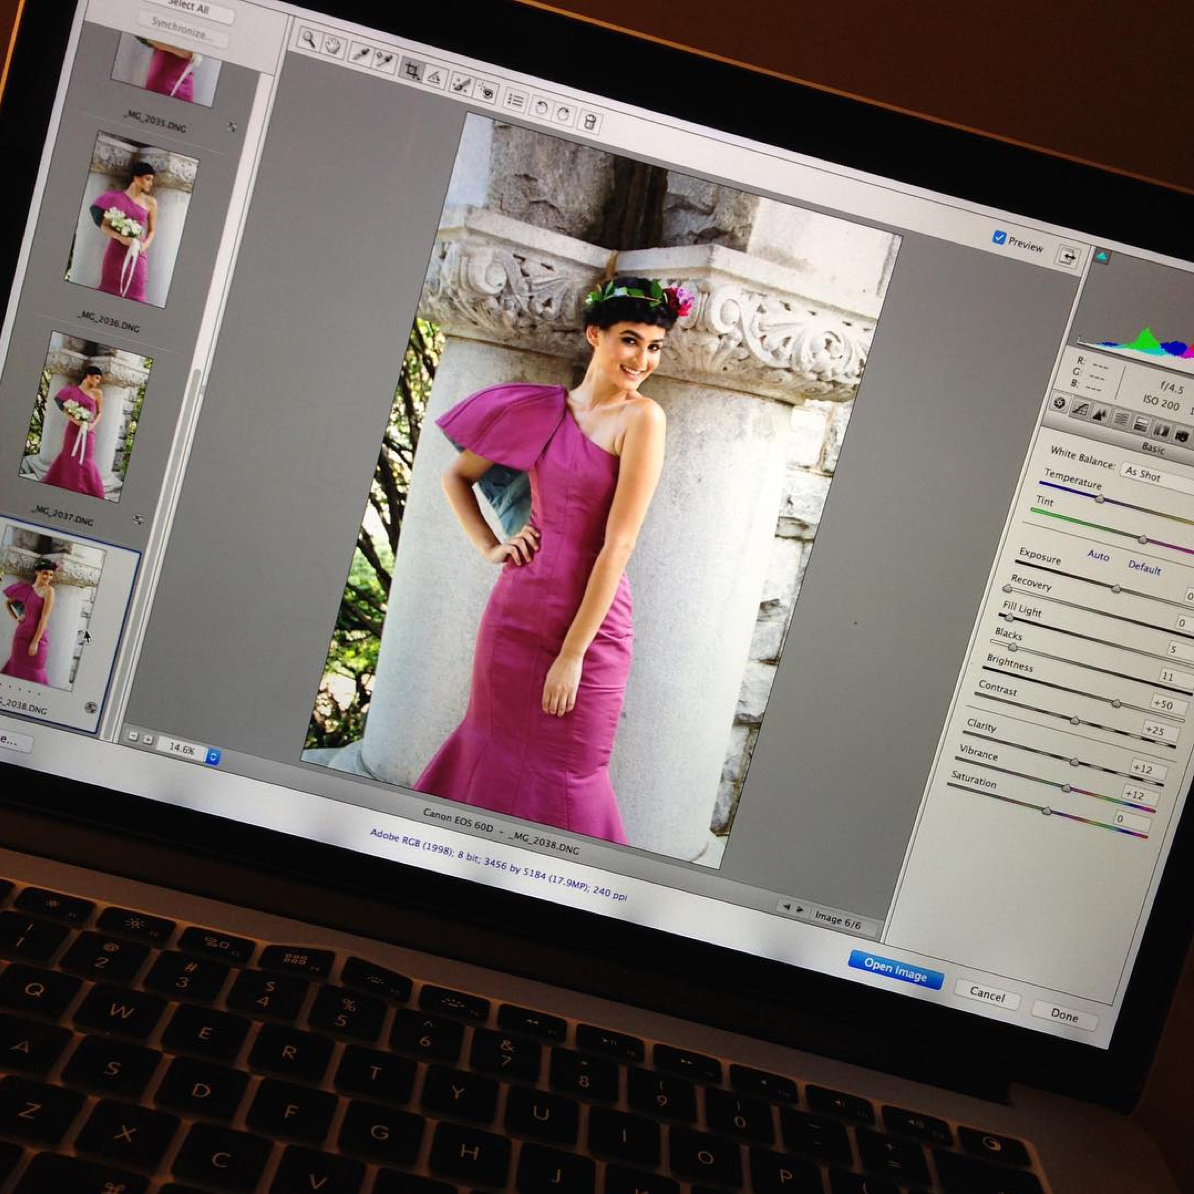Click the Open Image button
The width and height of the screenshot is (1194, 1194).
(896, 970)
